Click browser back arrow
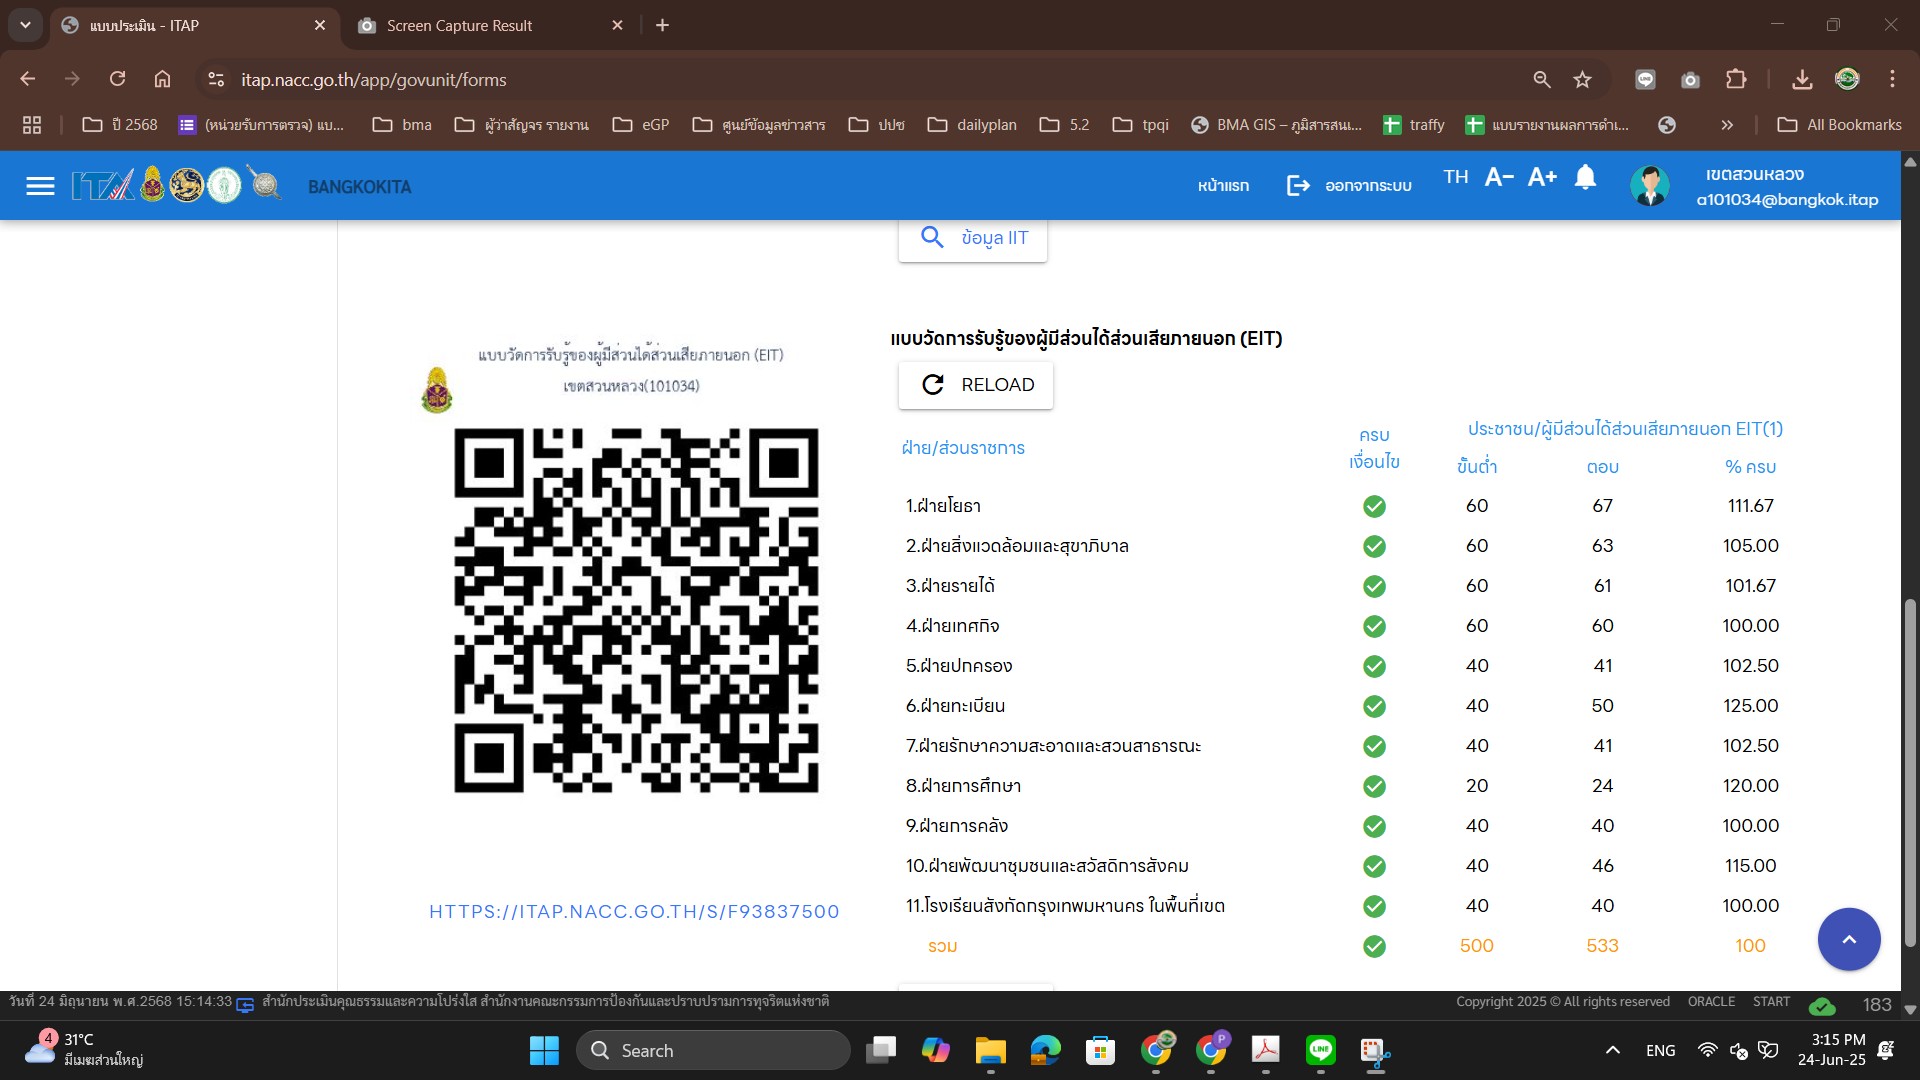1920x1080 pixels. point(28,79)
